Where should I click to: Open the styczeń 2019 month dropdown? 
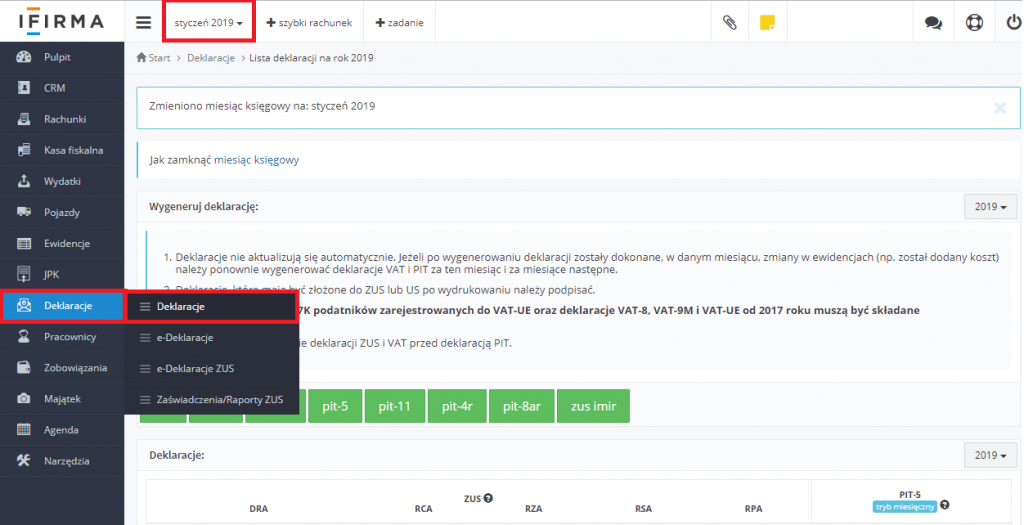coord(208,22)
